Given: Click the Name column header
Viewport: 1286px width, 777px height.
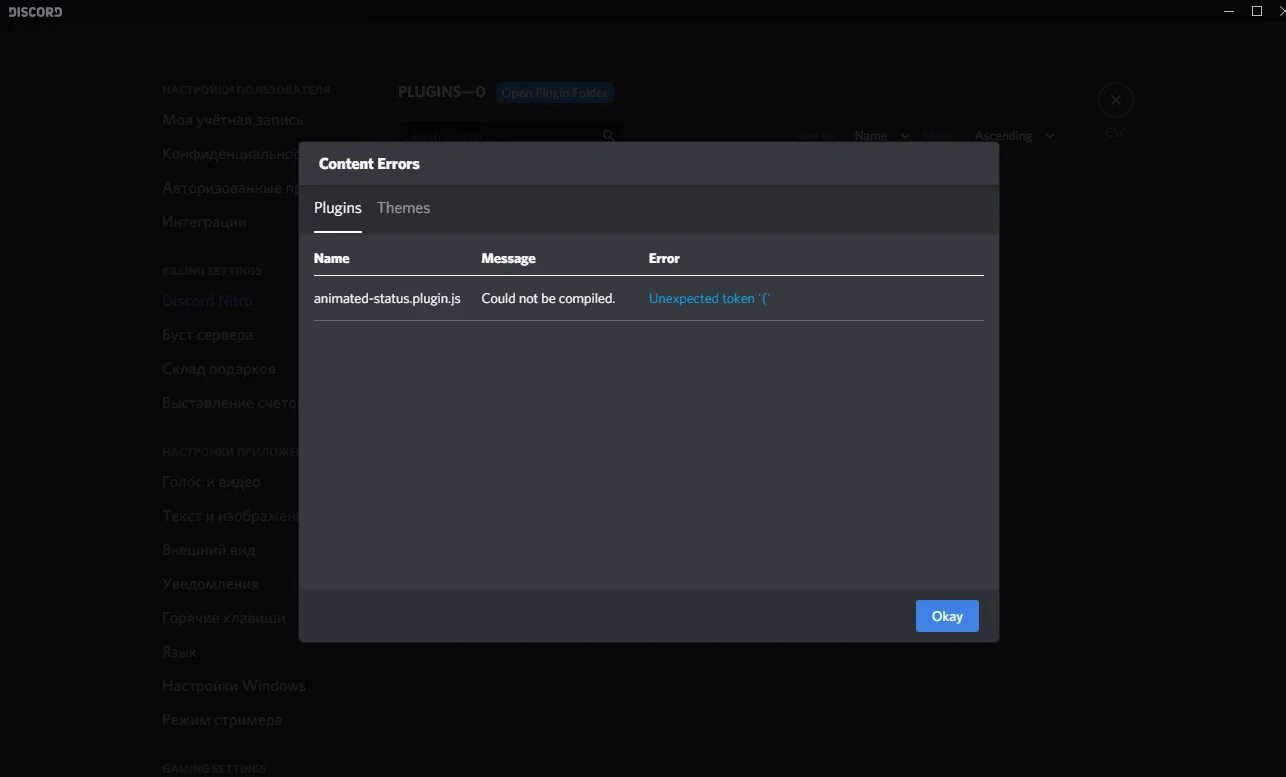Looking at the screenshot, I should (332, 258).
